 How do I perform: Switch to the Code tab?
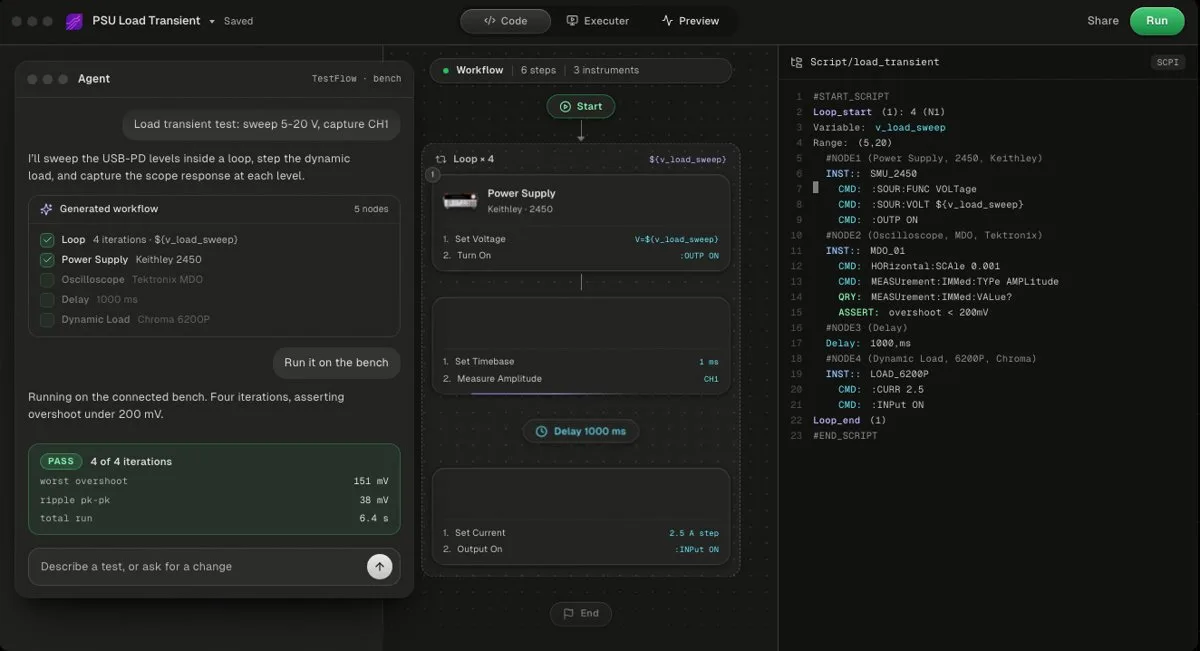pos(505,21)
